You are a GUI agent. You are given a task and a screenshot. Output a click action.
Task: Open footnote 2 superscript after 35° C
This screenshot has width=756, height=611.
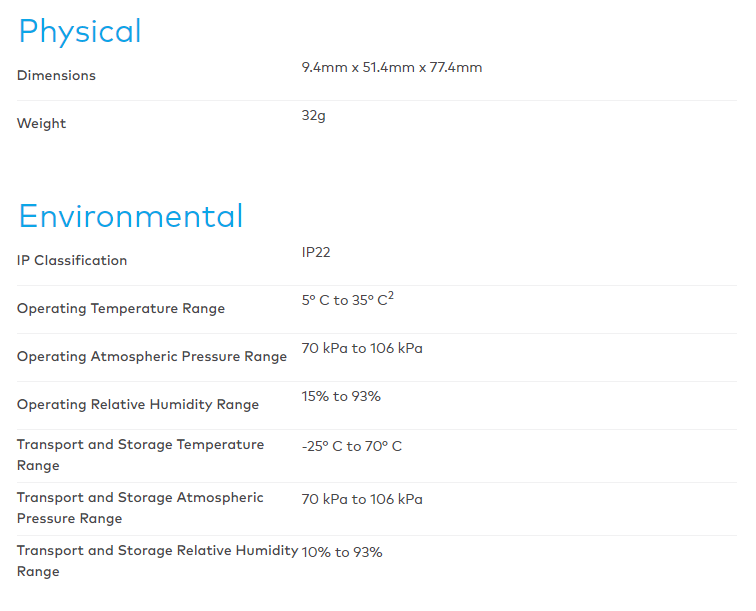pyautogui.click(x=391, y=296)
